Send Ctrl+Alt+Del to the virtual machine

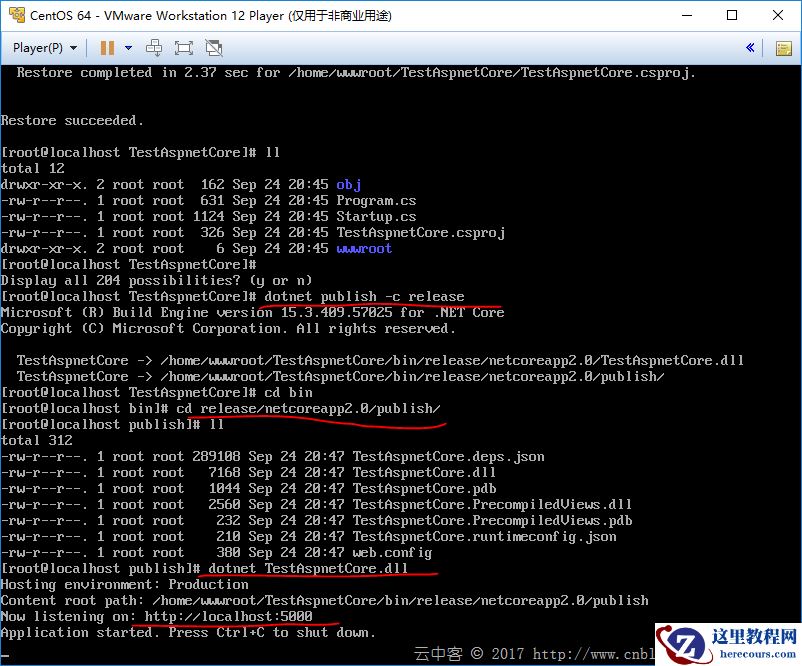click(x=154, y=48)
